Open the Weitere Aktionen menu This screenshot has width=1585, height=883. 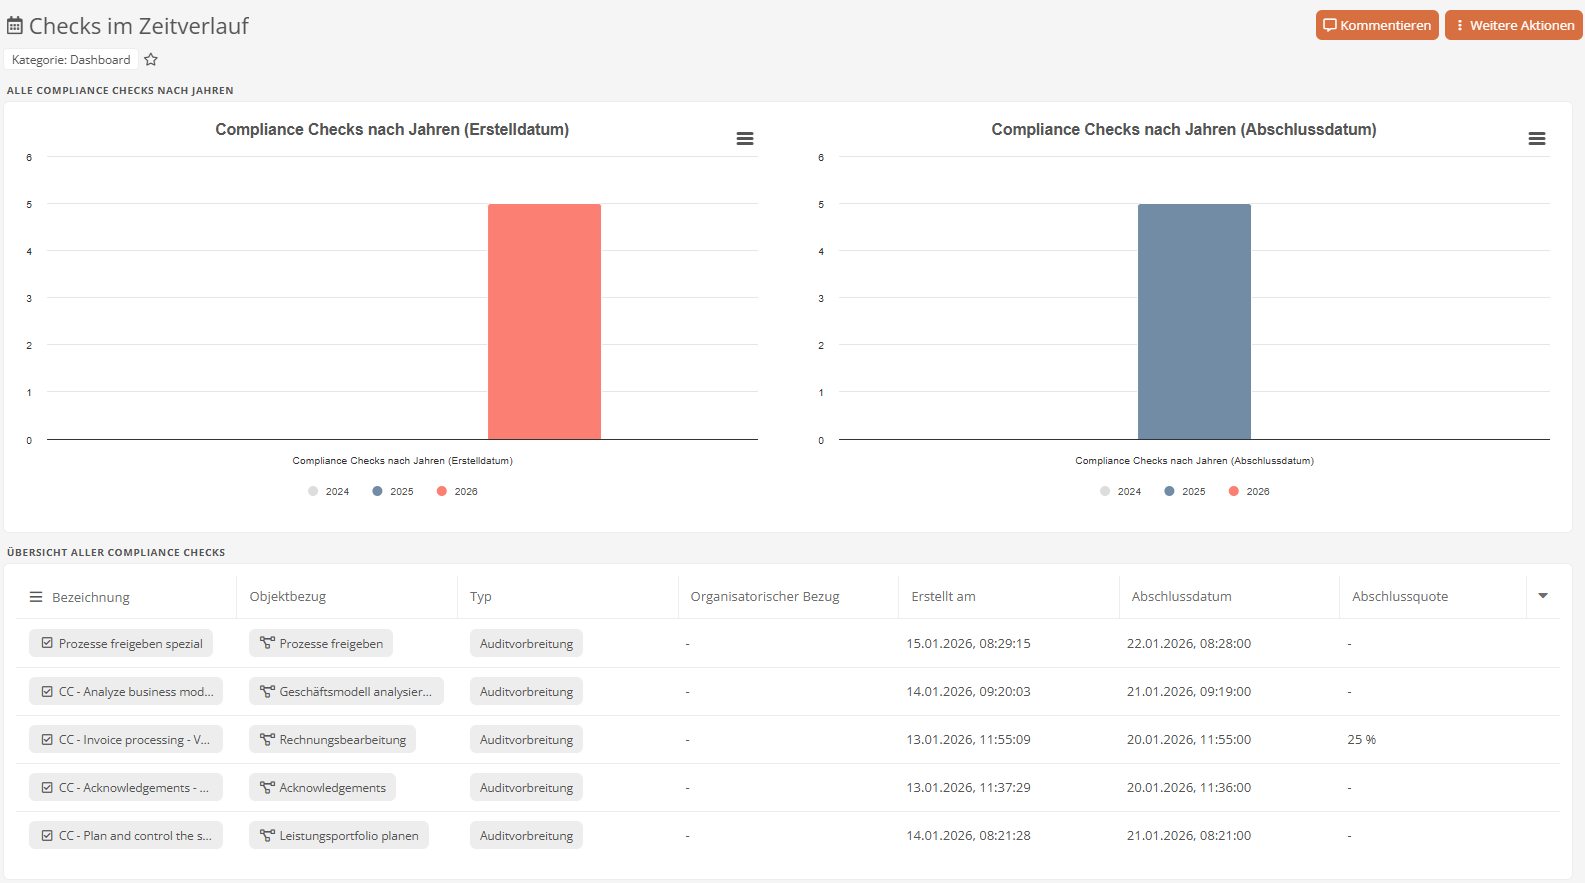click(1513, 26)
